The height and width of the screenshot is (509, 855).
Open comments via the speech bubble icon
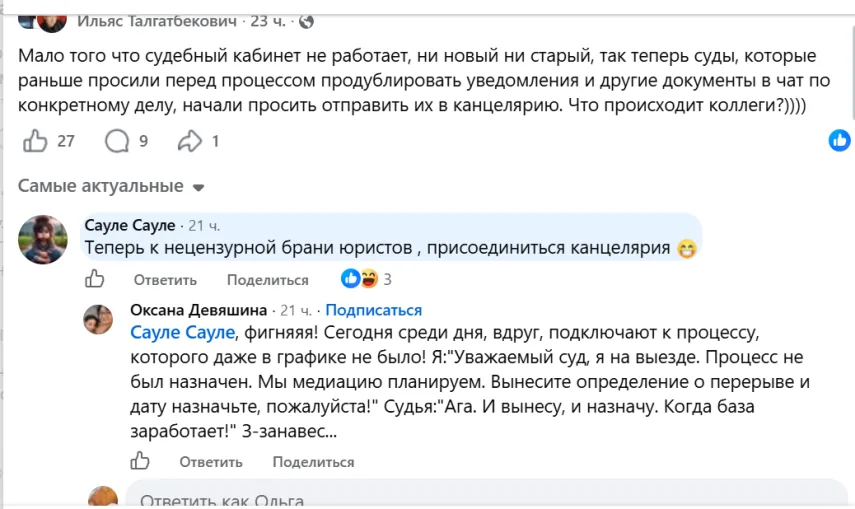tap(117, 141)
